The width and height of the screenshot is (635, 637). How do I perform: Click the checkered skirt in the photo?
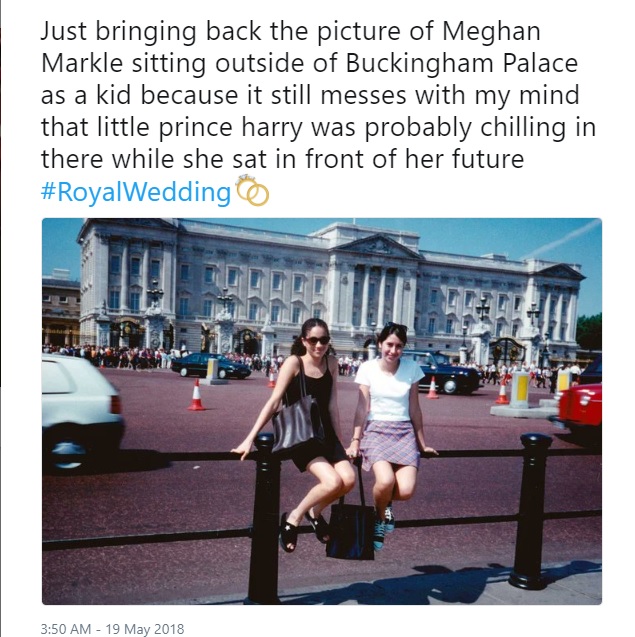[391, 442]
